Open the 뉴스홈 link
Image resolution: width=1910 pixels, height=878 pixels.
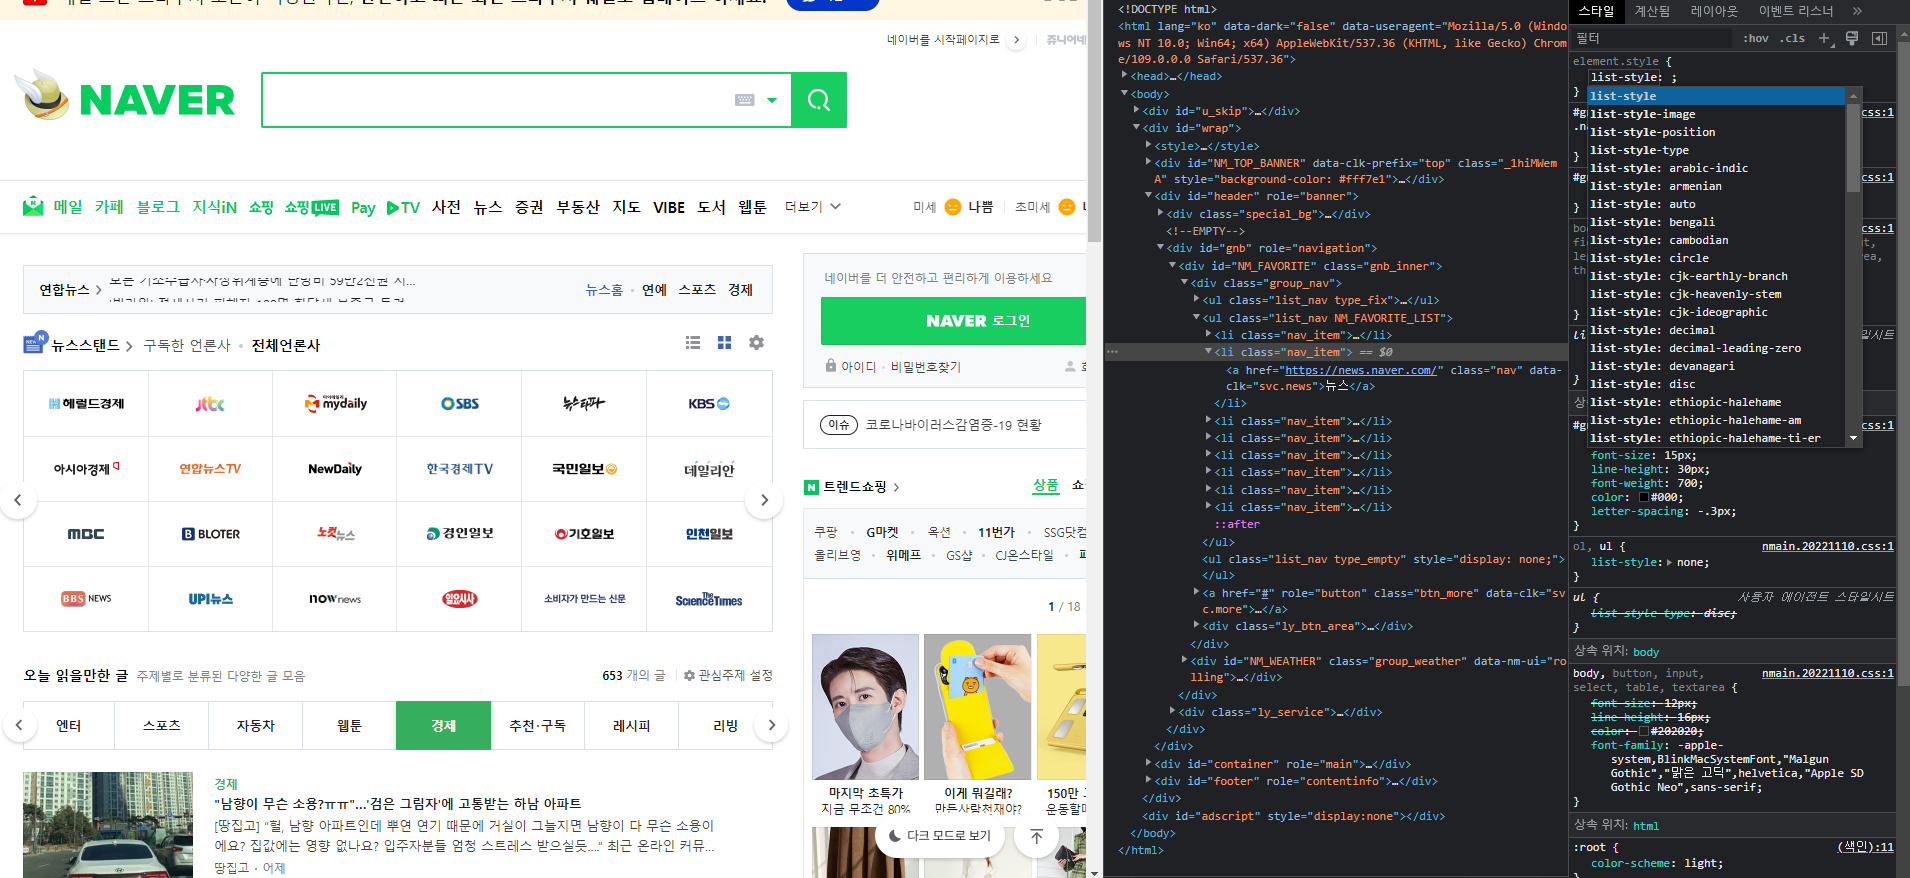[604, 290]
